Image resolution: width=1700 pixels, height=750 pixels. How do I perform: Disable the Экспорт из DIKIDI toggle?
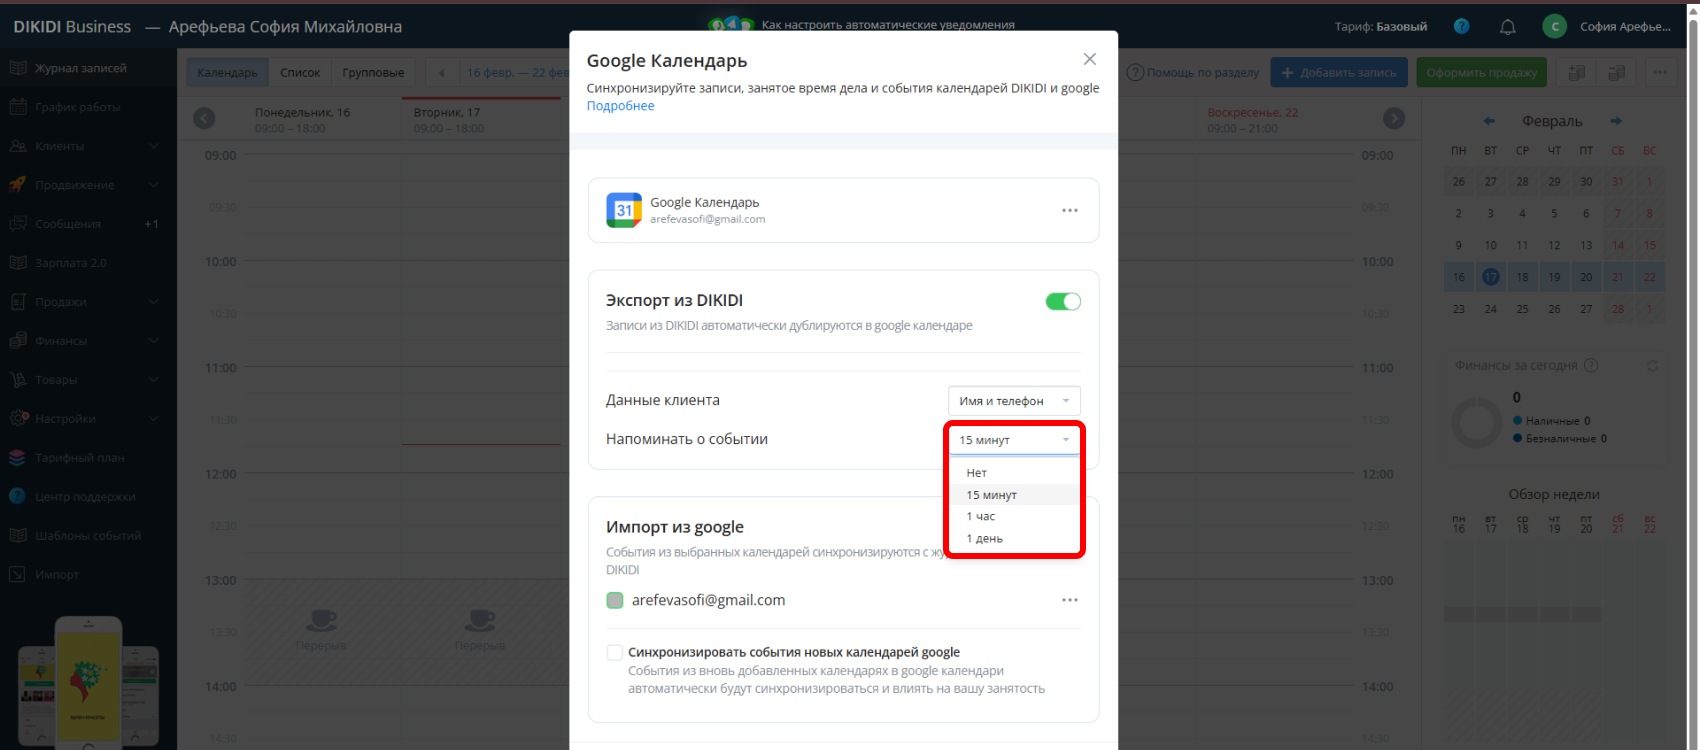[x=1062, y=301]
